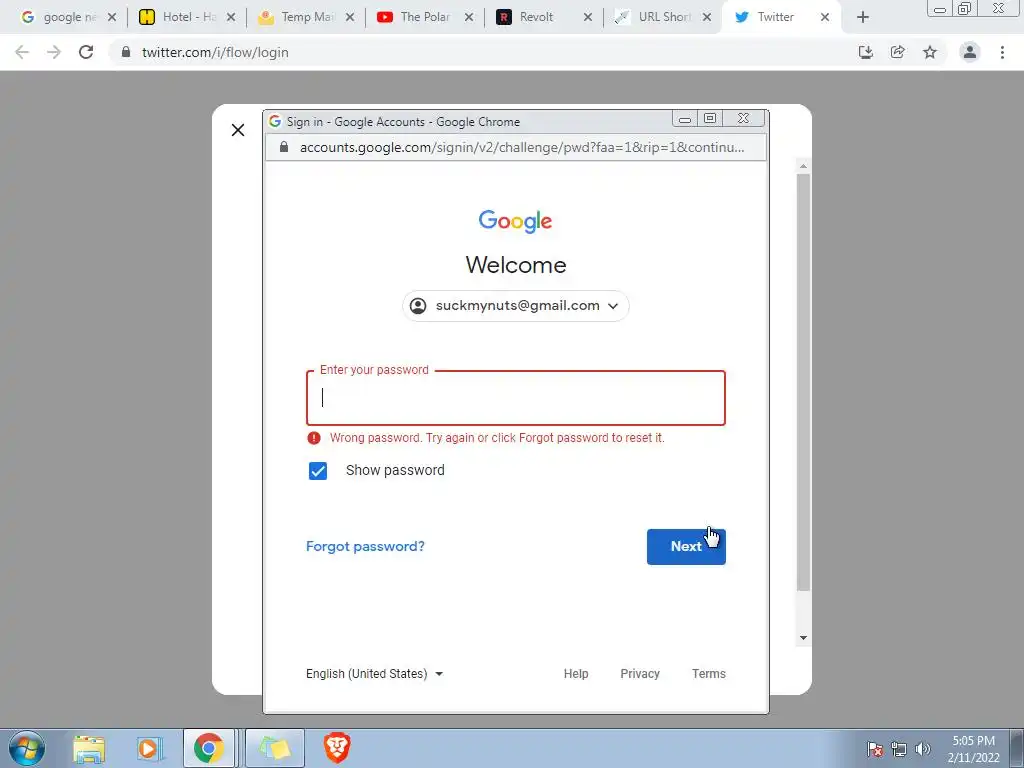Open Windows Explorer from taskbar
This screenshot has height=768, width=1024.
(89, 749)
